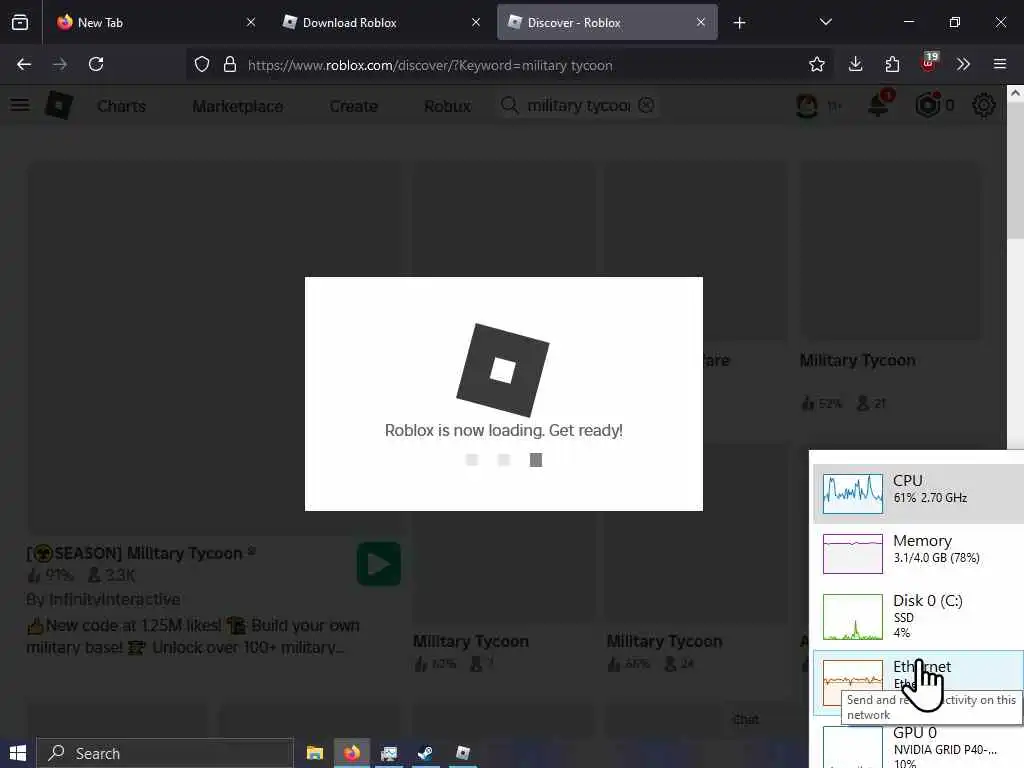The height and width of the screenshot is (768, 1024).
Task: Open the Roblox notifications bell
Action: (878, 104)
